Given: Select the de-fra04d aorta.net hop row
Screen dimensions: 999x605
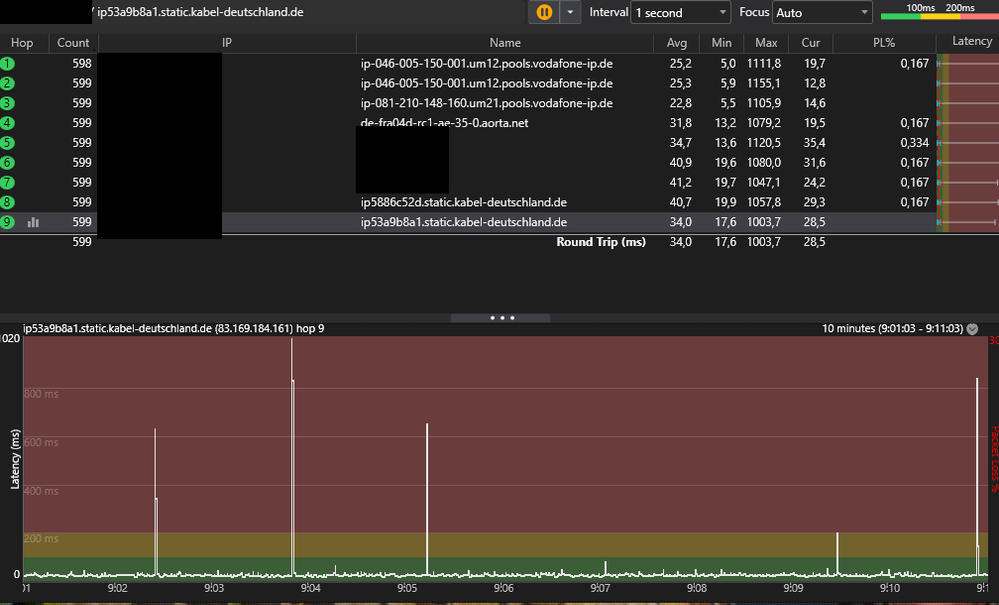Looking at the screenshot, I should pyautogui.click(x=444, y=123).
